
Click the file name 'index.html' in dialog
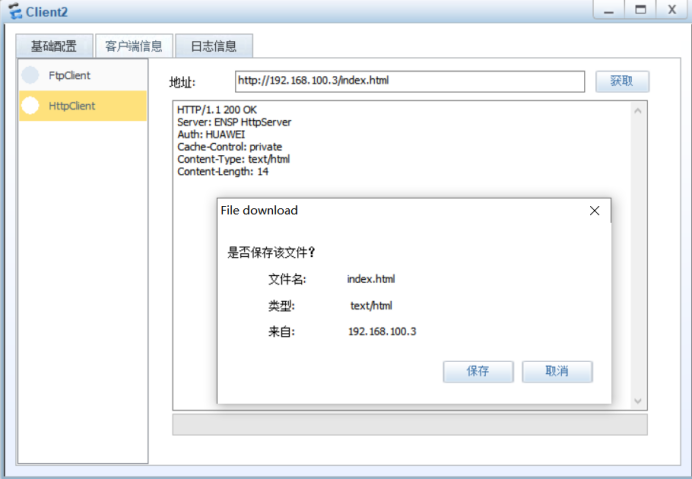click(371, 279)
